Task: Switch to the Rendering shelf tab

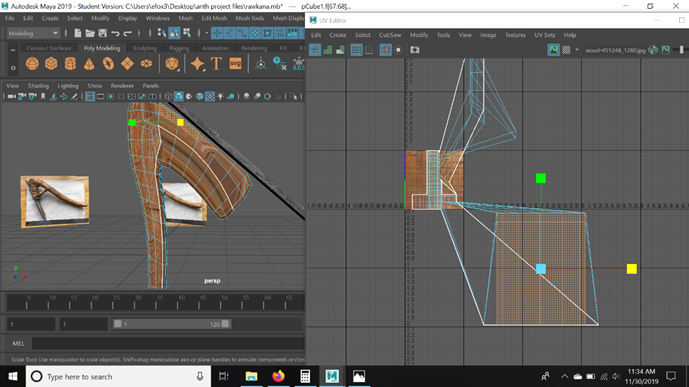Action: (x=254, y=48)
